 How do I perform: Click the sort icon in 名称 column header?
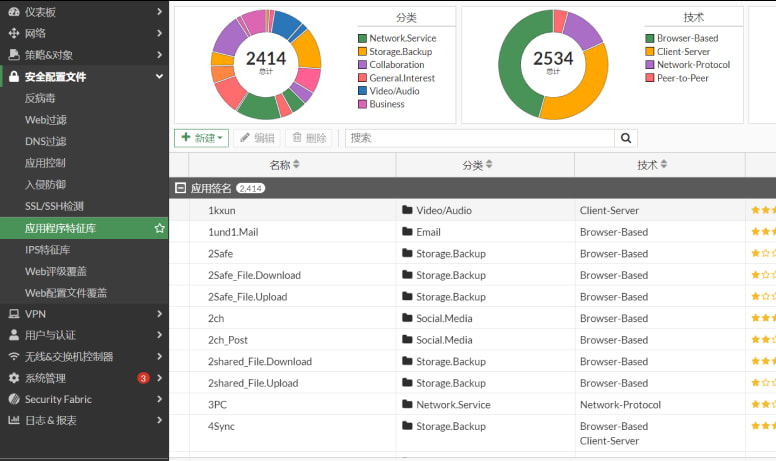tap(296, 165)
